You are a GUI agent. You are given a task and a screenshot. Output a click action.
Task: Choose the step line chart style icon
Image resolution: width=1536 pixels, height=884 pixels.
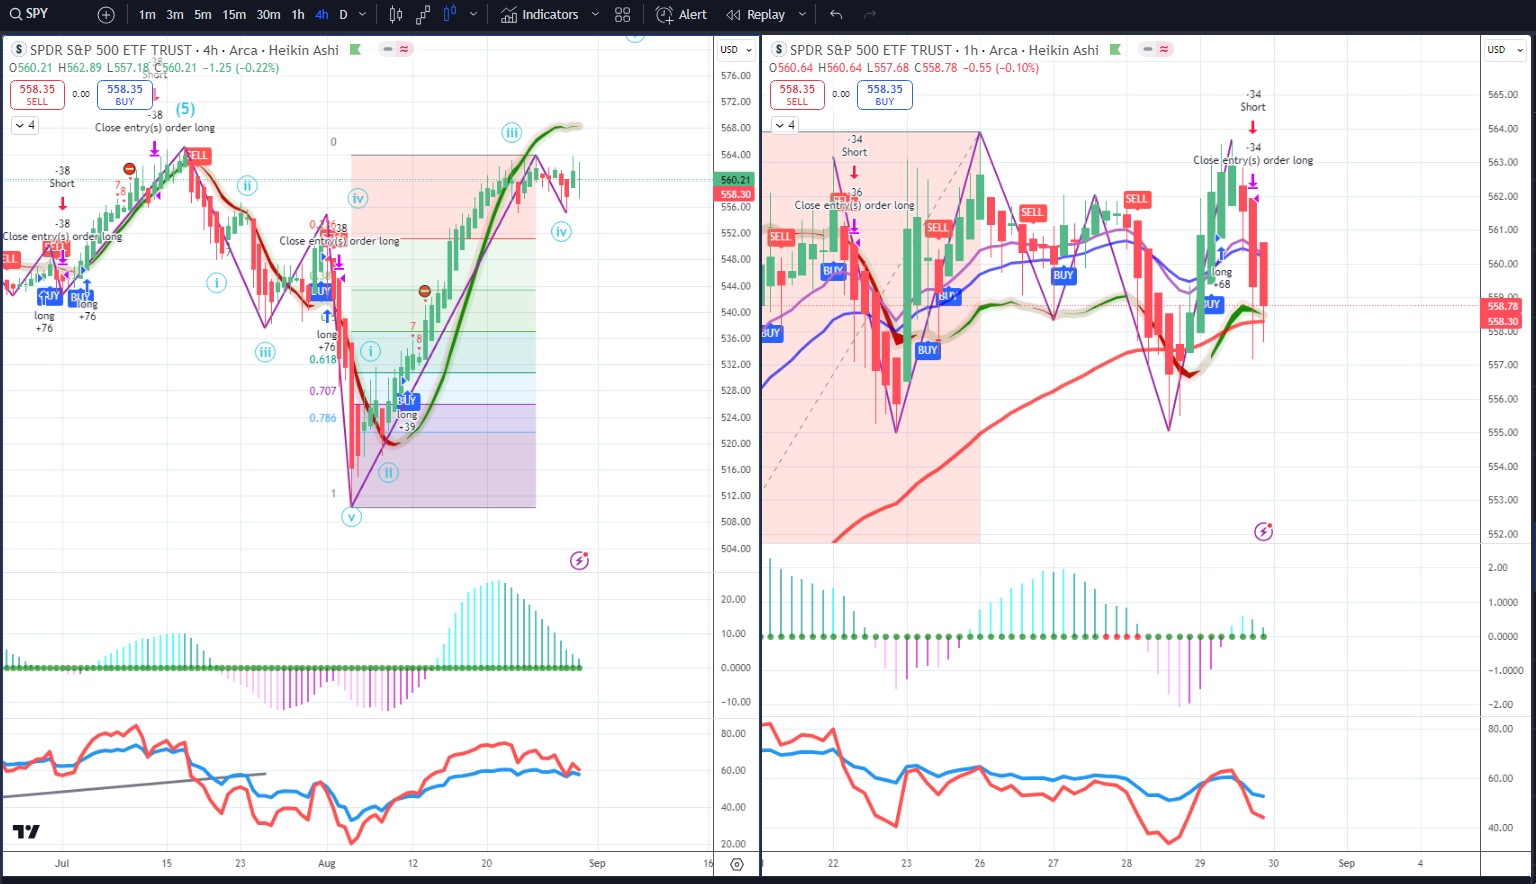tap(422, 15)
